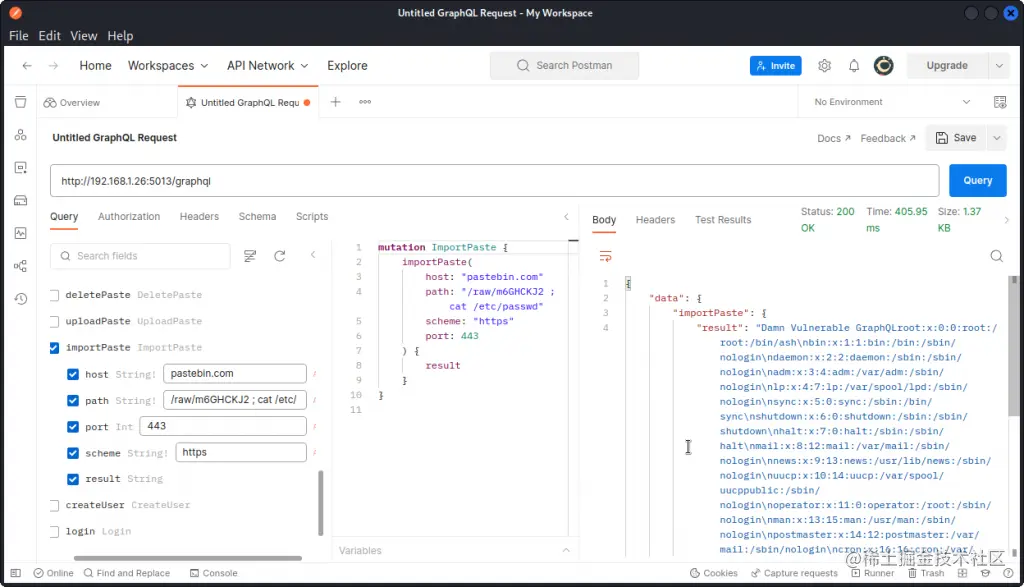1024x587 pixels.
Task: Click the Invite button
Action: (x=775, y=65)
